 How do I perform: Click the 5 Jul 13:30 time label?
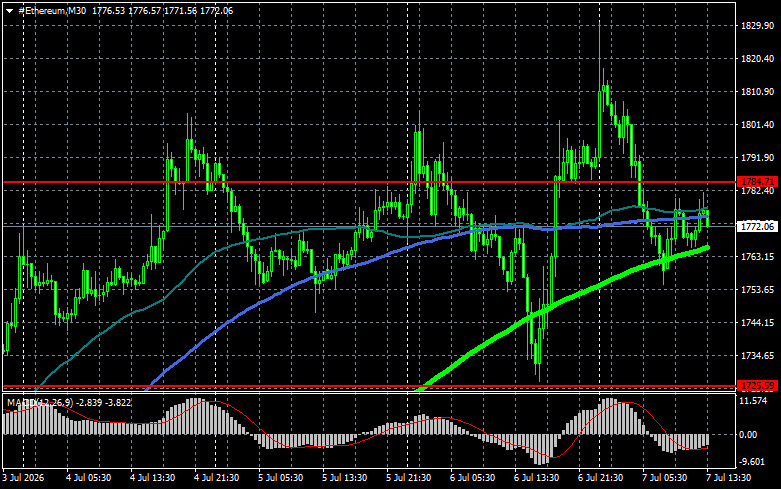pos(344,478)
